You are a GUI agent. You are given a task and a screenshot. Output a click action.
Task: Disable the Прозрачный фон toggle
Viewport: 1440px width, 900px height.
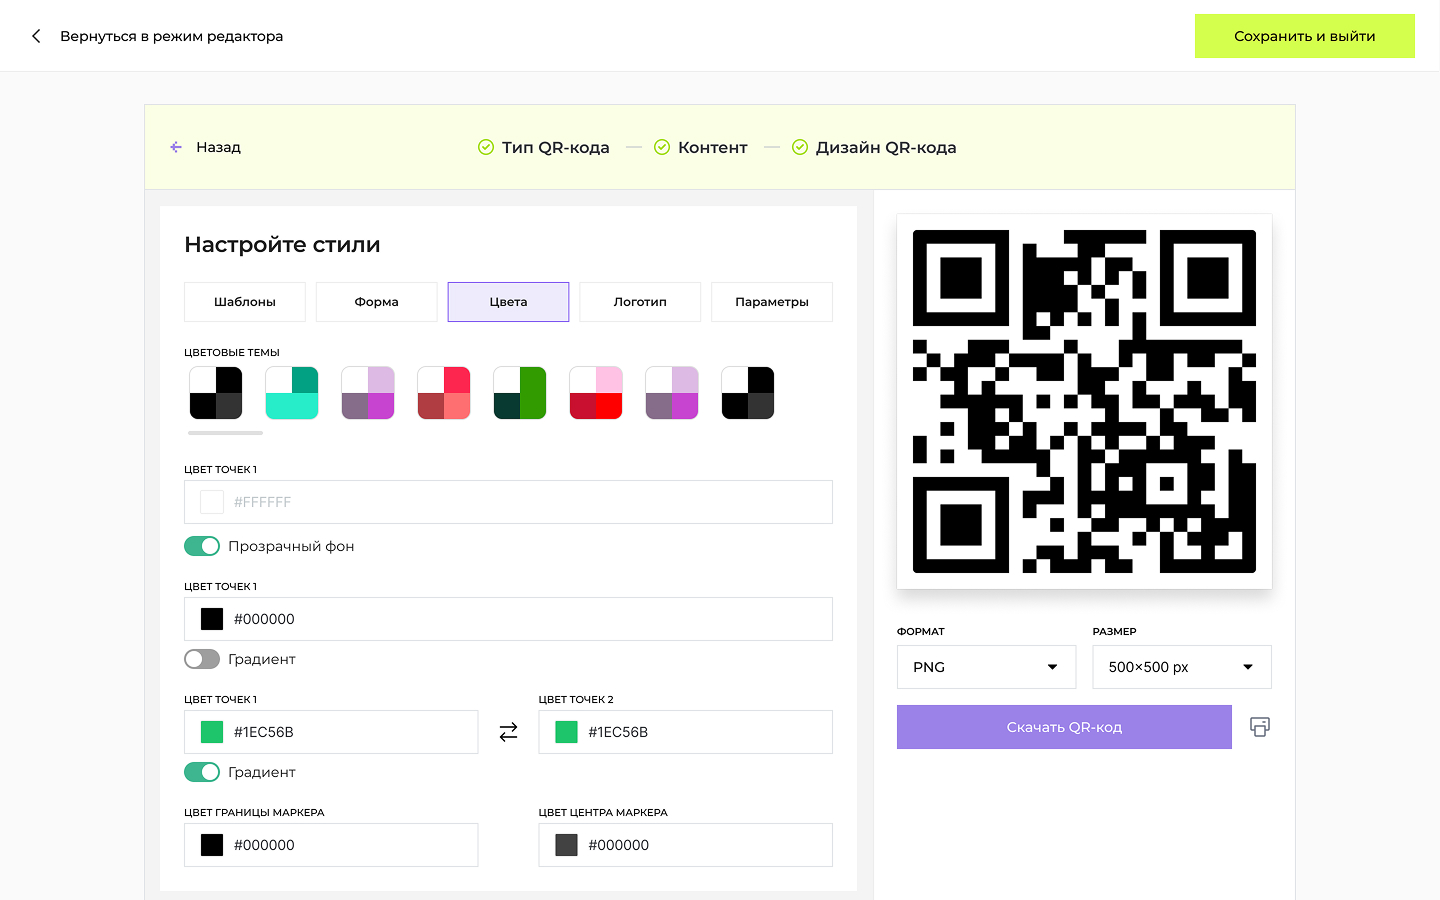tap(202, 546)
